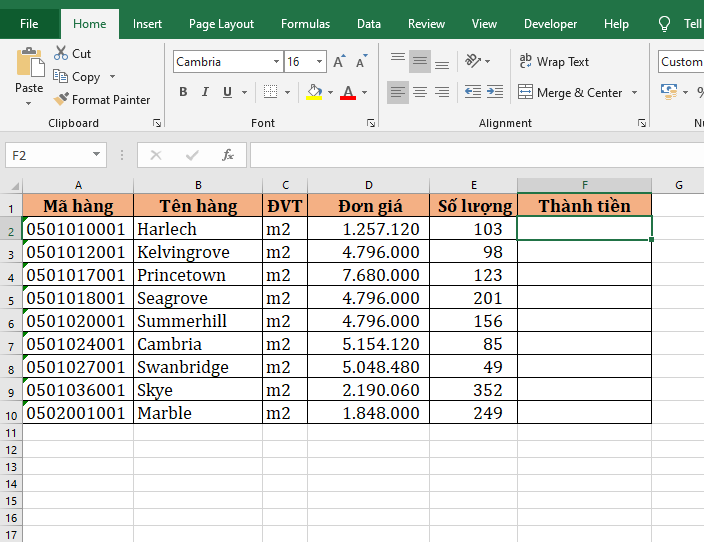The width and height of the screenshot is (704, 542).
Task: Increase font size with large A icon
Action: [340, 62]
